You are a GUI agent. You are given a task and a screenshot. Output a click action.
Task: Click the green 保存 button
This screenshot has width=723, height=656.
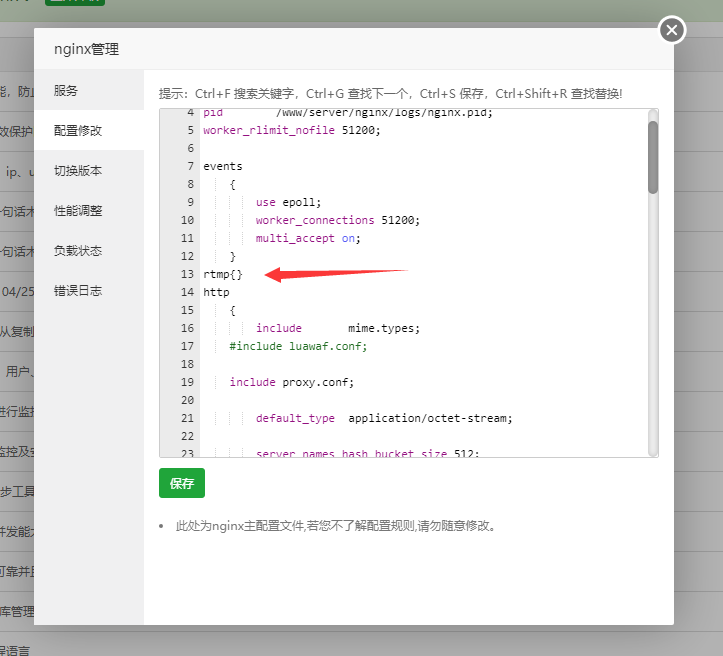pos(182,483)
